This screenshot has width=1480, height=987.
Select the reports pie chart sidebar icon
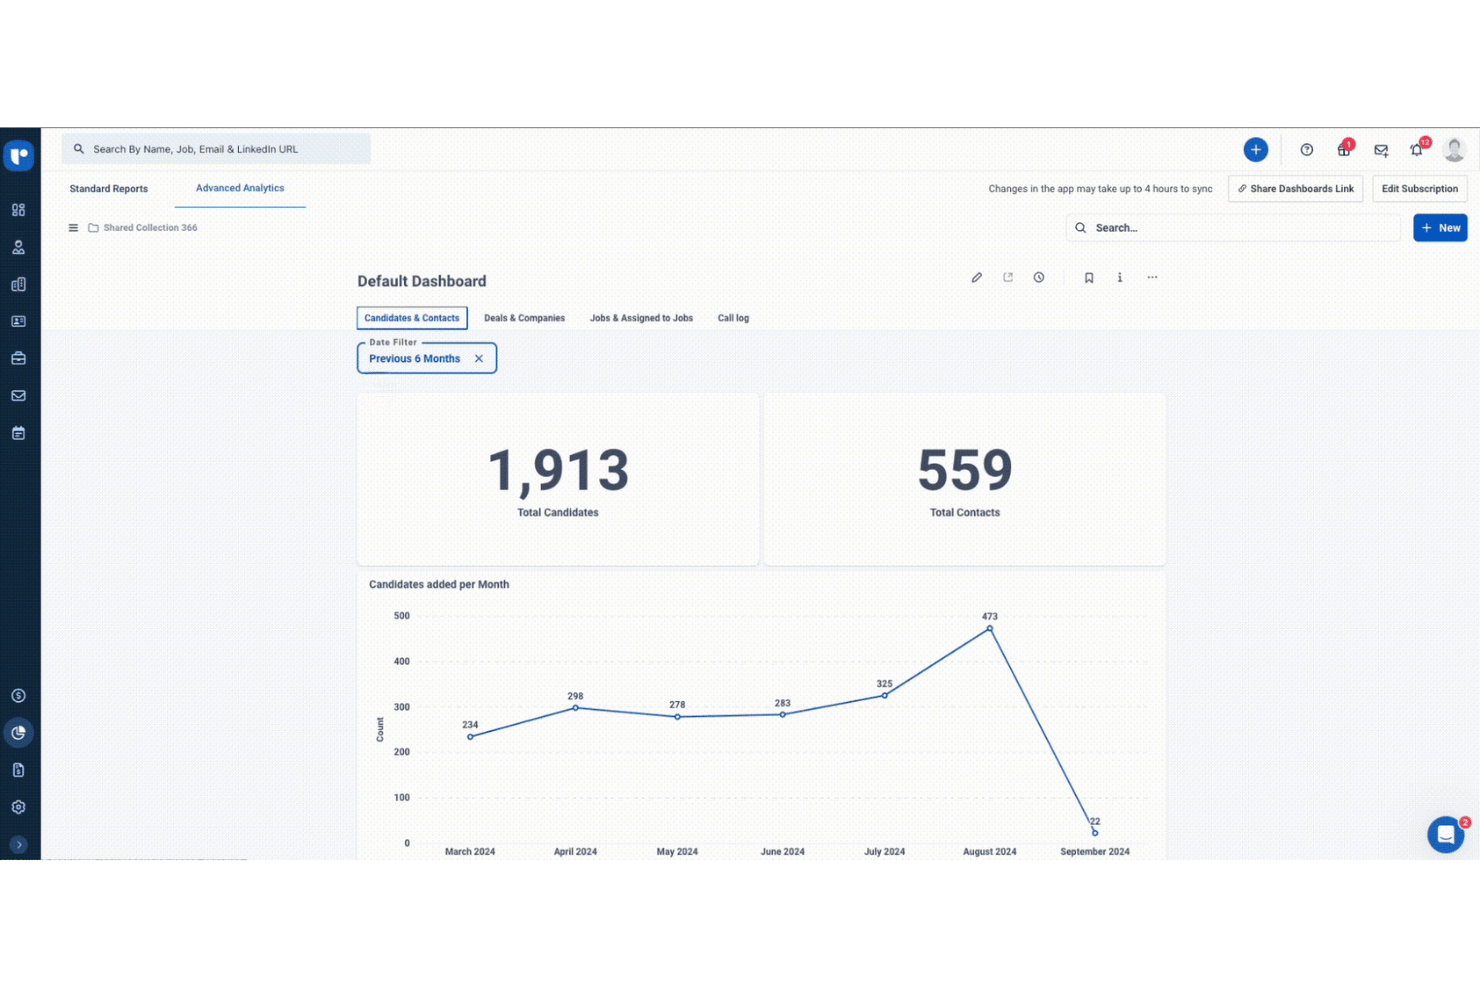pos(18,733)
